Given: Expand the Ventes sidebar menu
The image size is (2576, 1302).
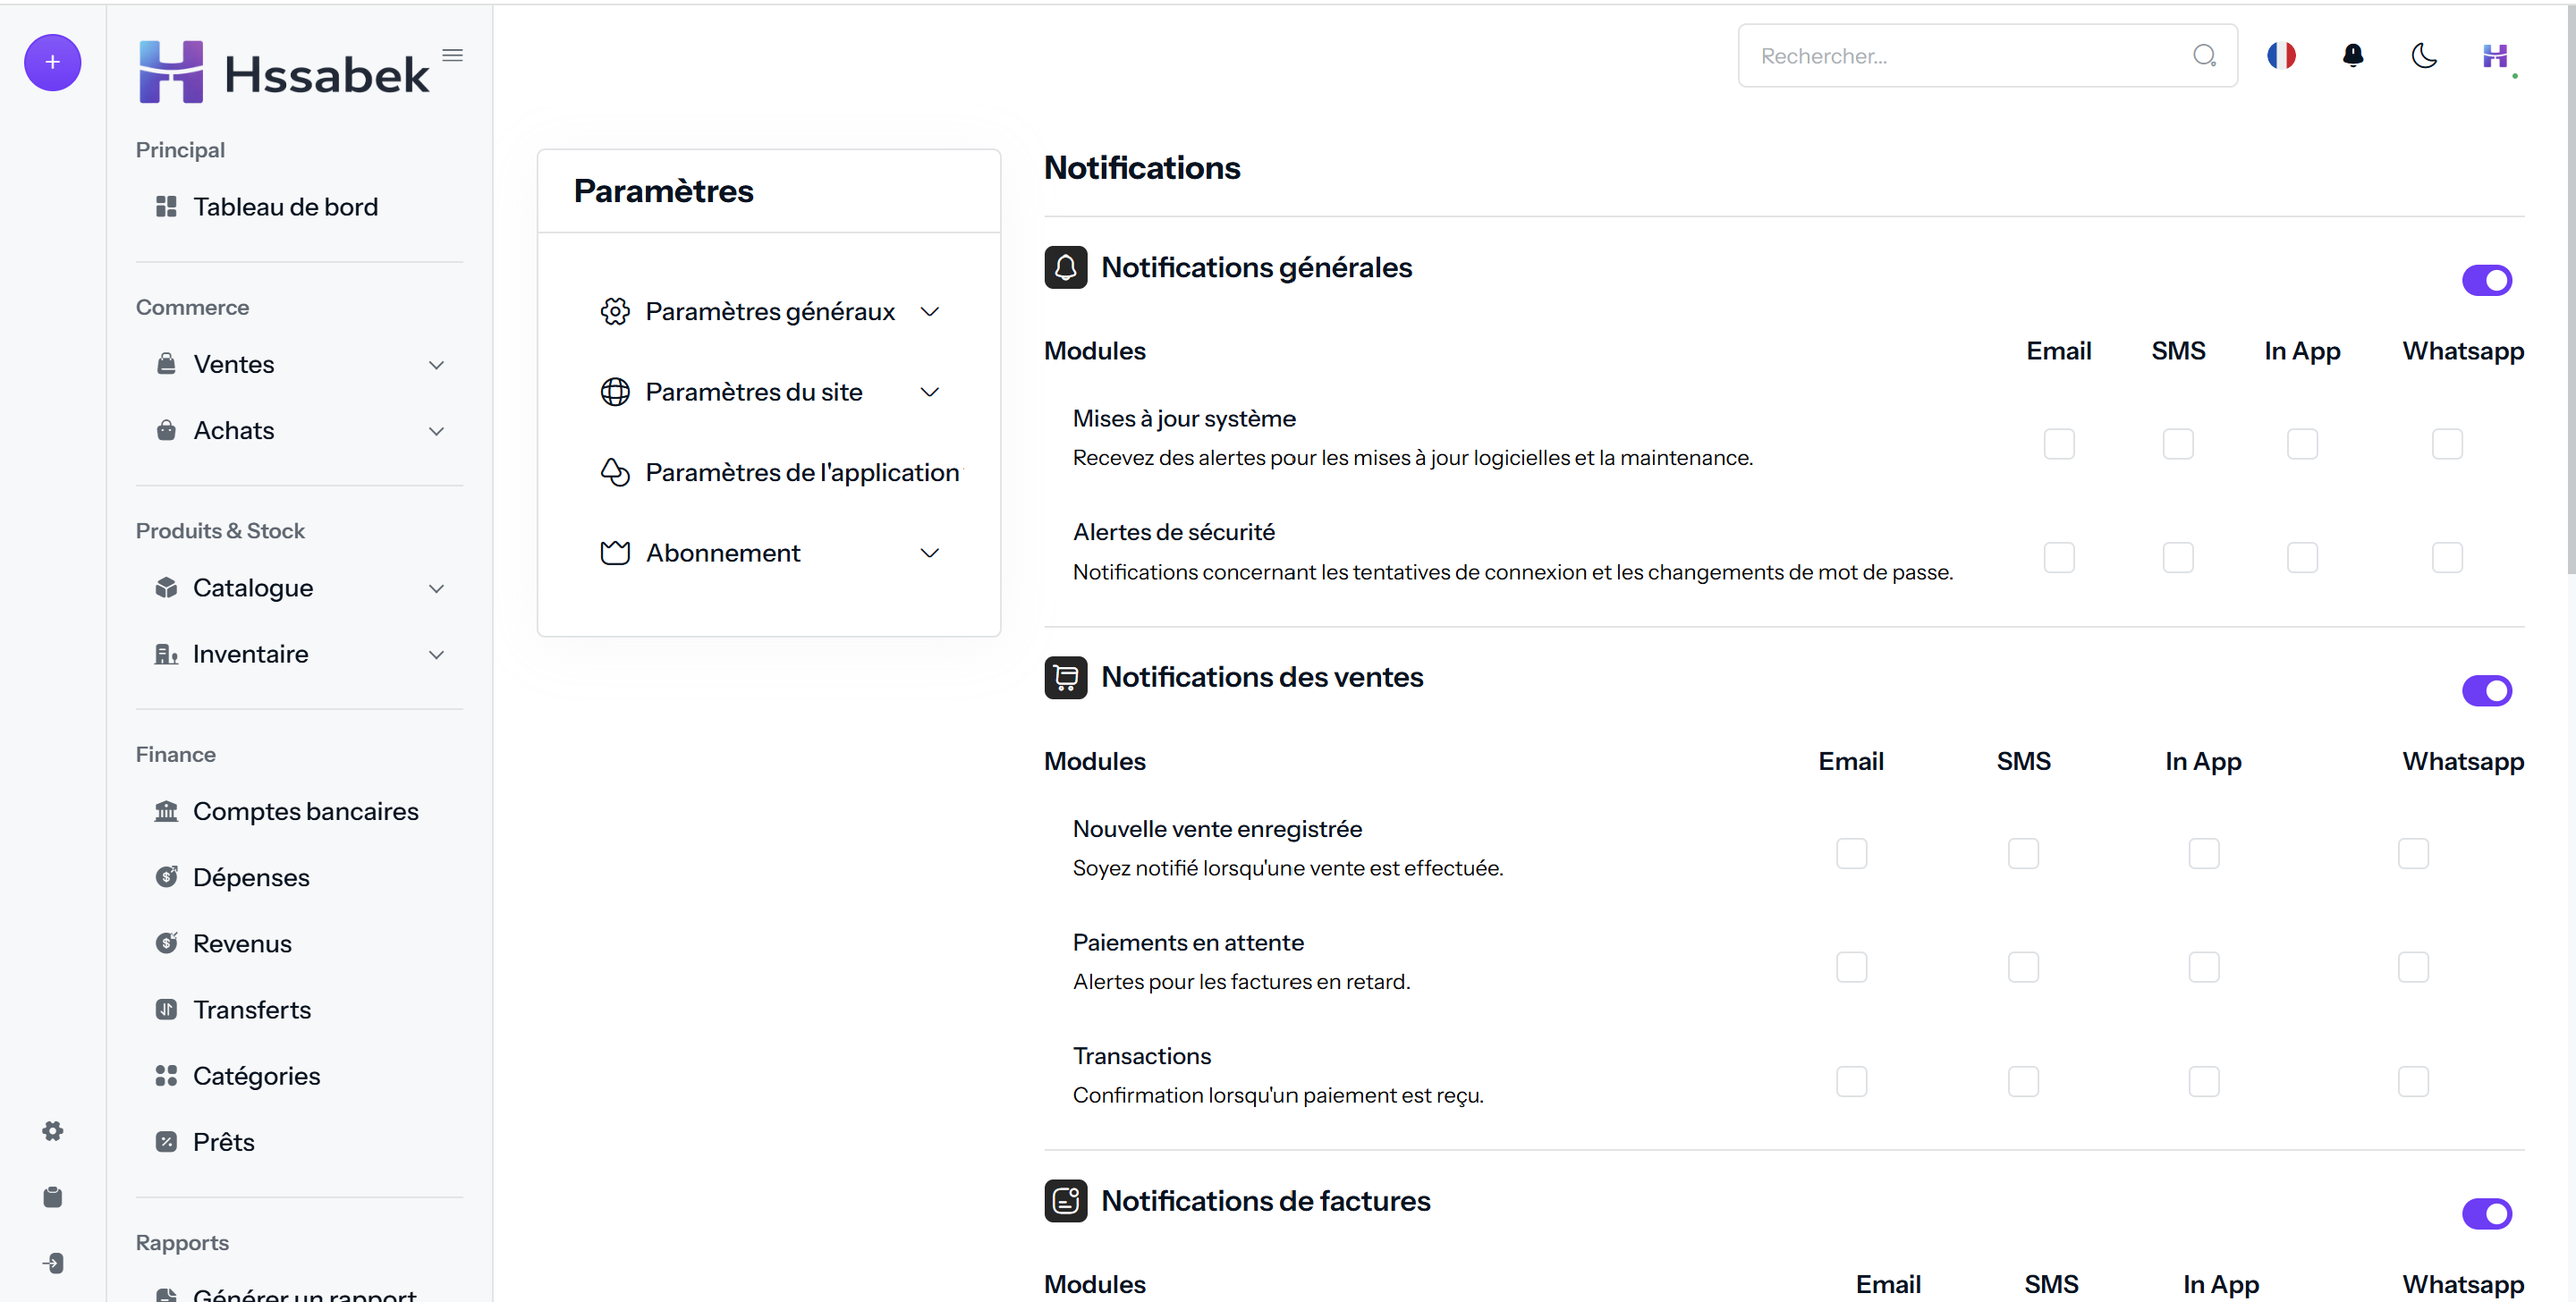Looking at the screenshot, I should tap(299, 365).
